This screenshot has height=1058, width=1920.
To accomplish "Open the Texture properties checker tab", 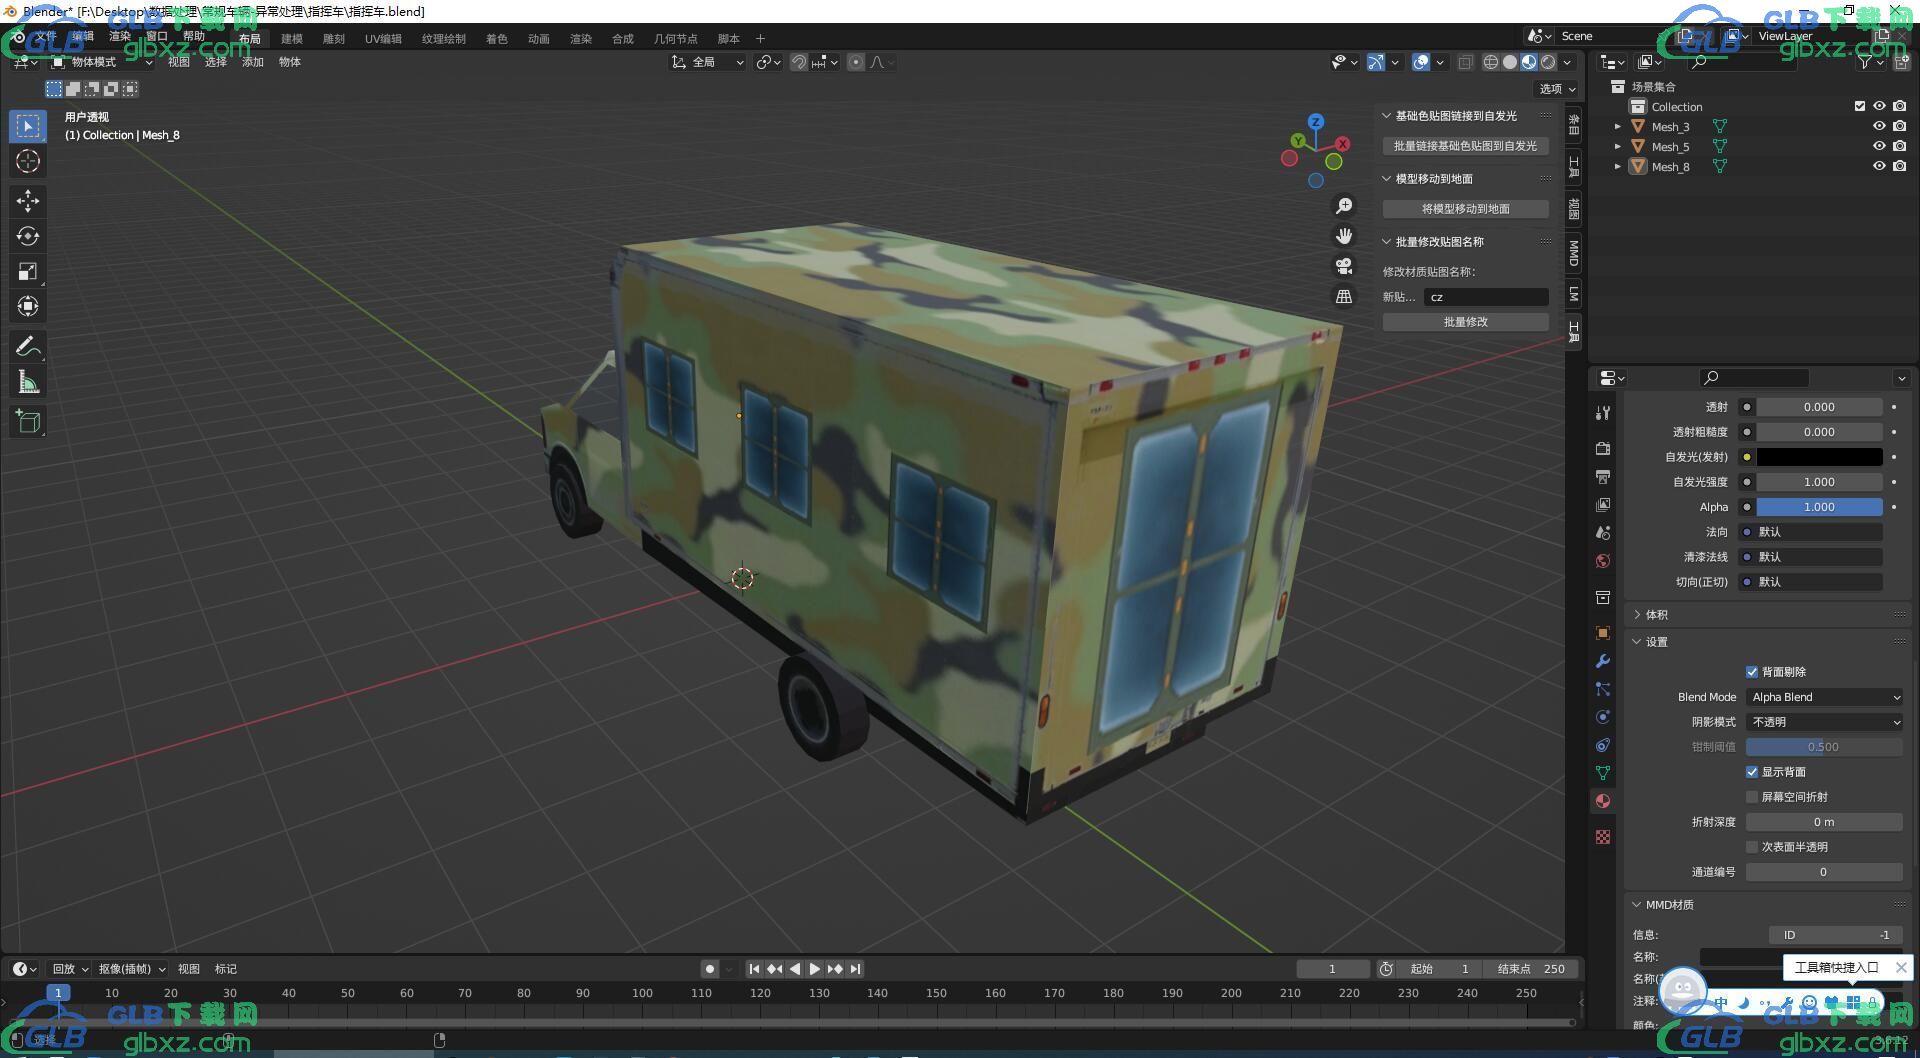I will coord(1603,837).
